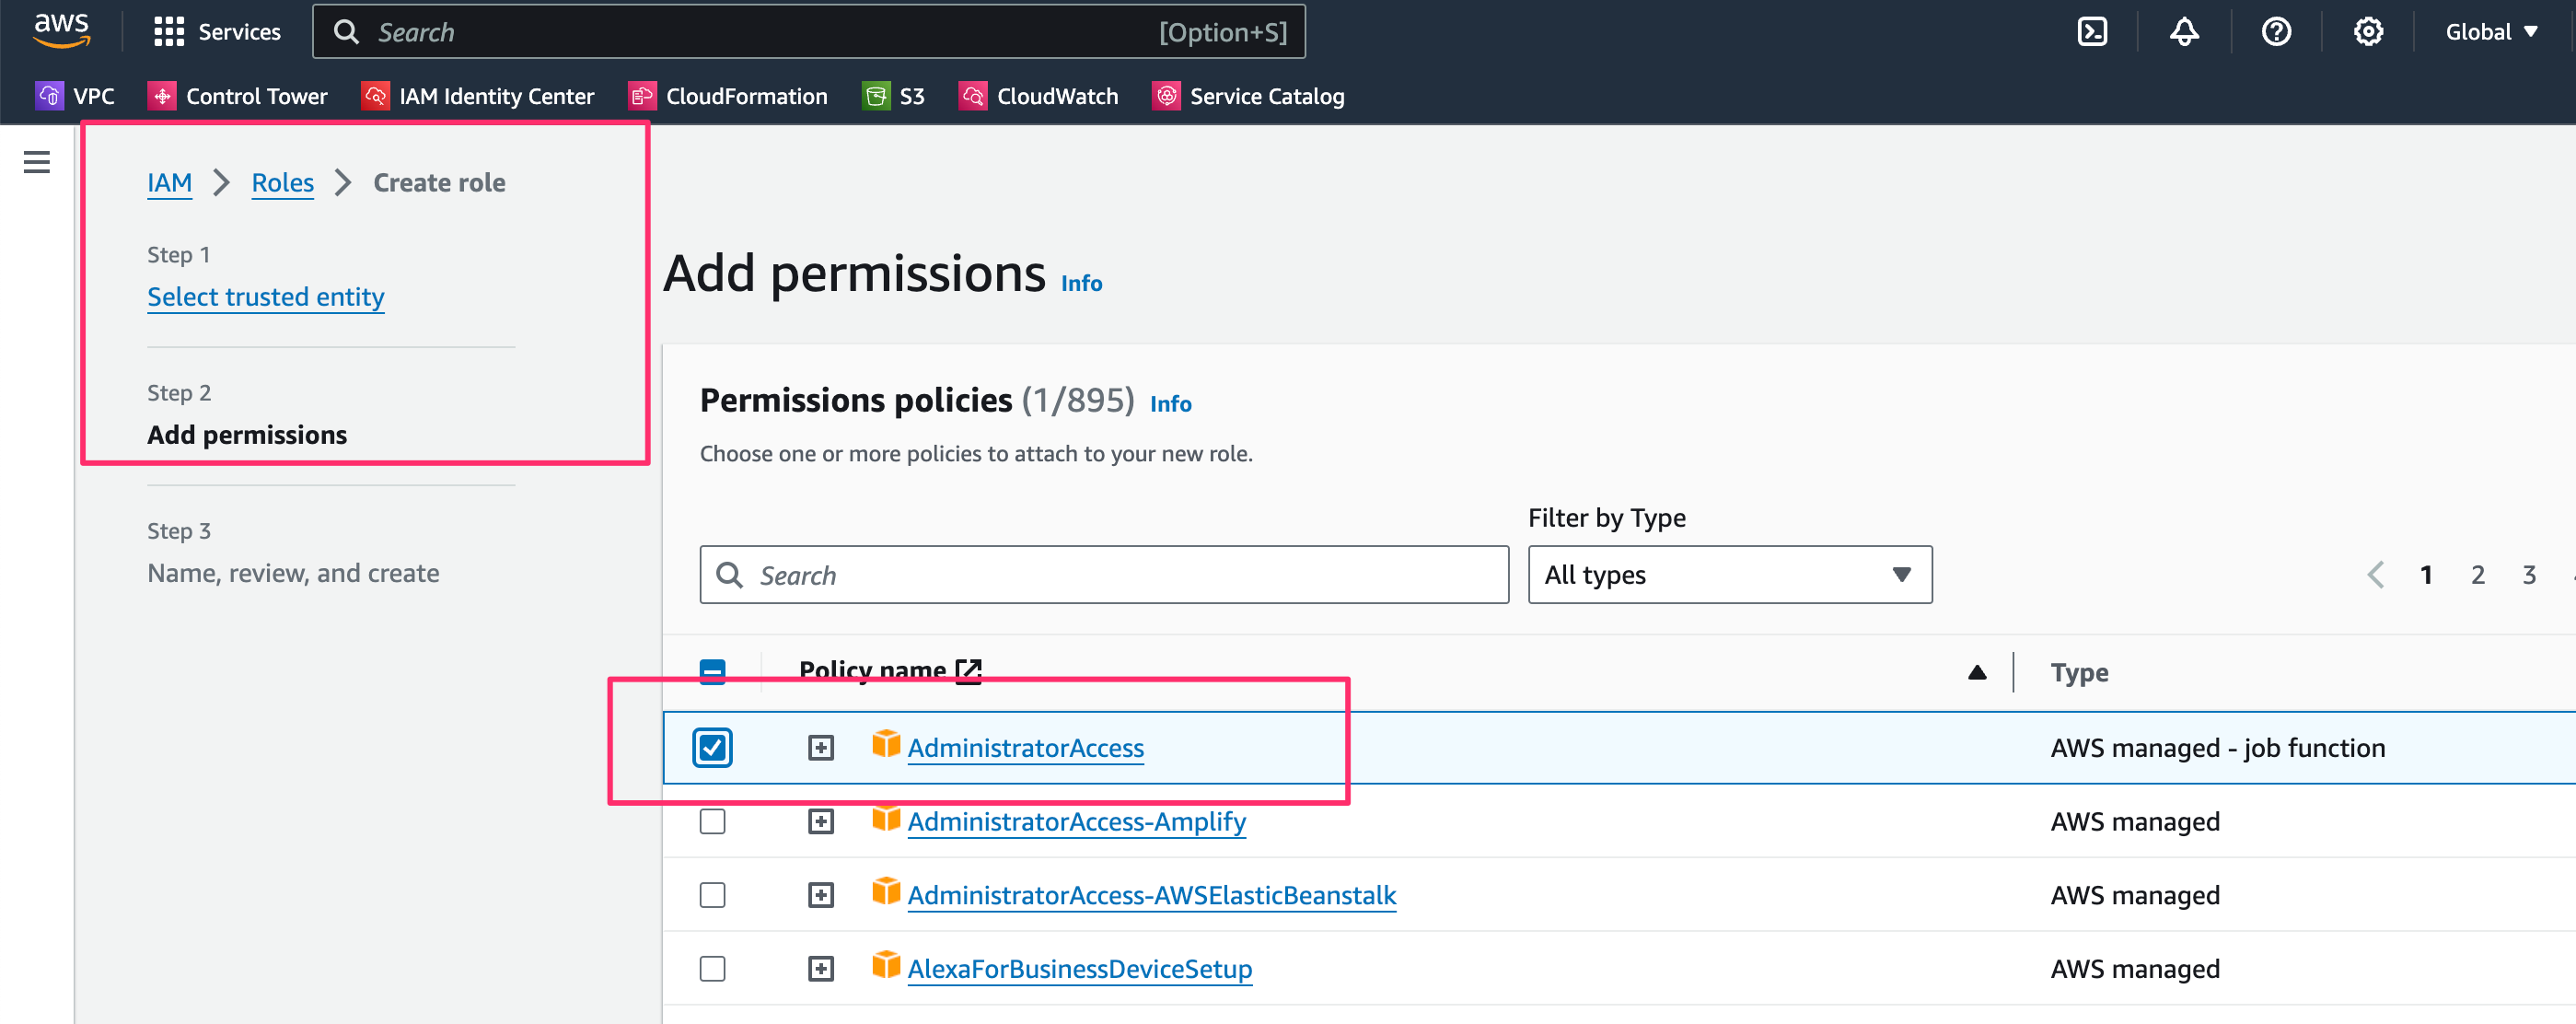Open the left hamburger navigation menu

pyautogui.click(x=37, y=162)
